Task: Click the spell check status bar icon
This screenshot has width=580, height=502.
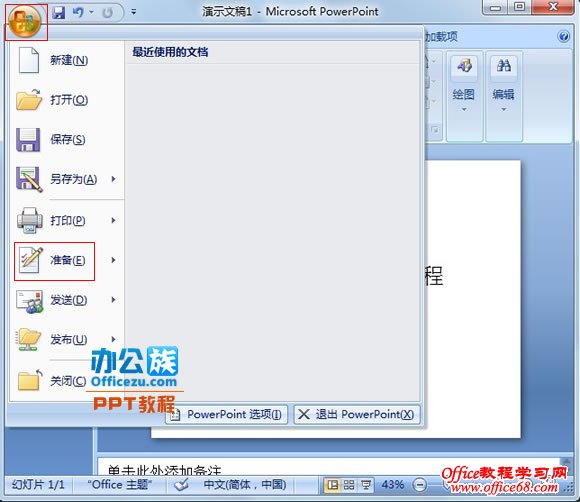Action: point(181,485)
